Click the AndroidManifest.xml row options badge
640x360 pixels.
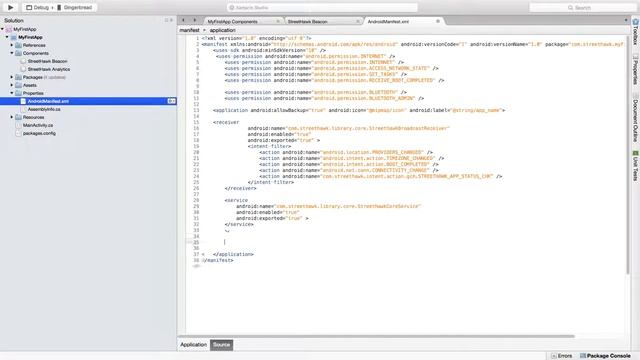[171, 101]
